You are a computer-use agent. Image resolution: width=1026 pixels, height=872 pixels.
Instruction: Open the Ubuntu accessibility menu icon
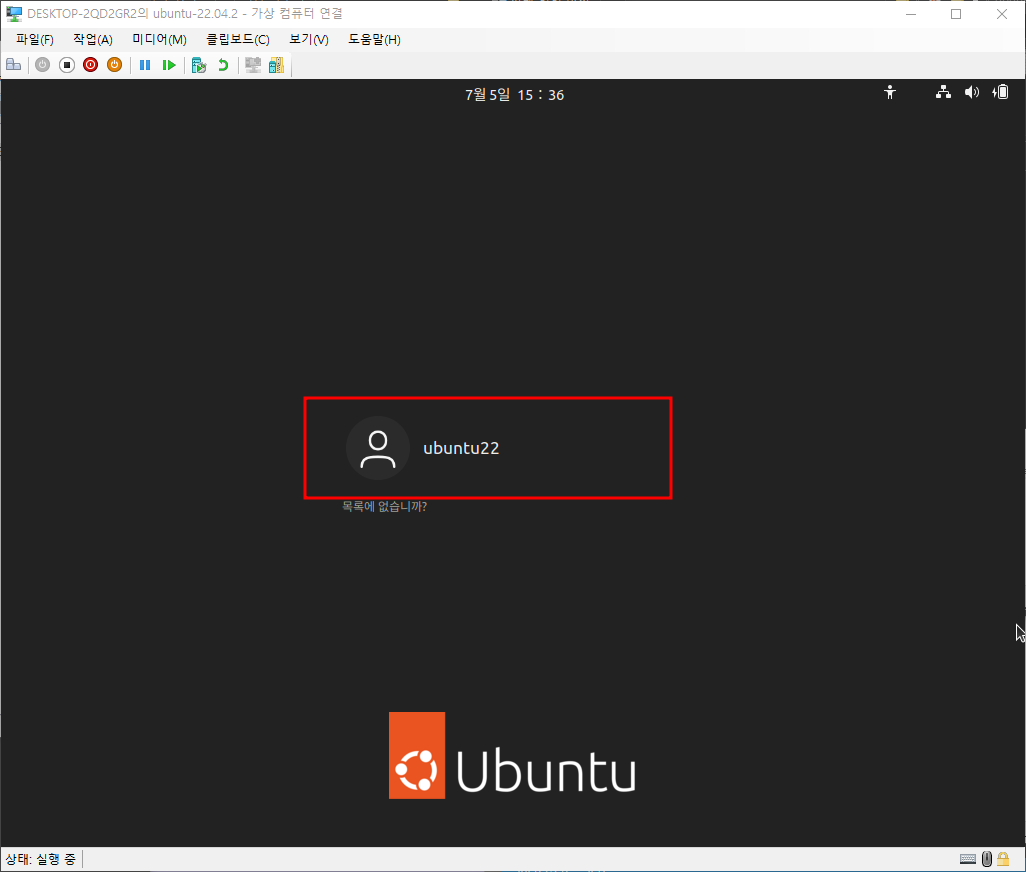(890, 92)
